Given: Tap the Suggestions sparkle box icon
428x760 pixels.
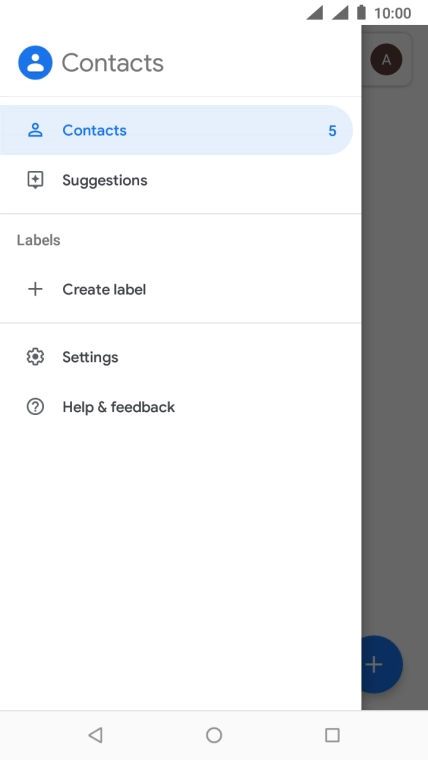Looking at the screenshot, I should click(35, 180).
